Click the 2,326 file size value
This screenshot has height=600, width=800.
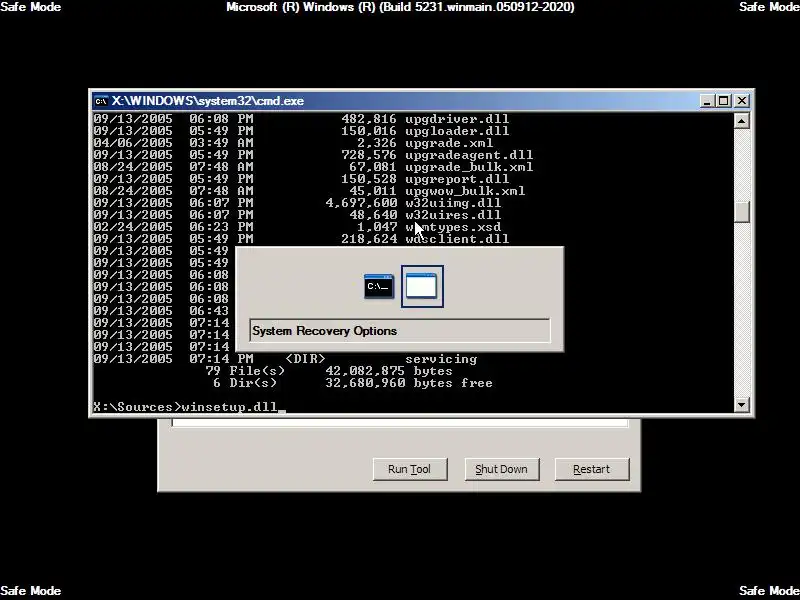377,143
